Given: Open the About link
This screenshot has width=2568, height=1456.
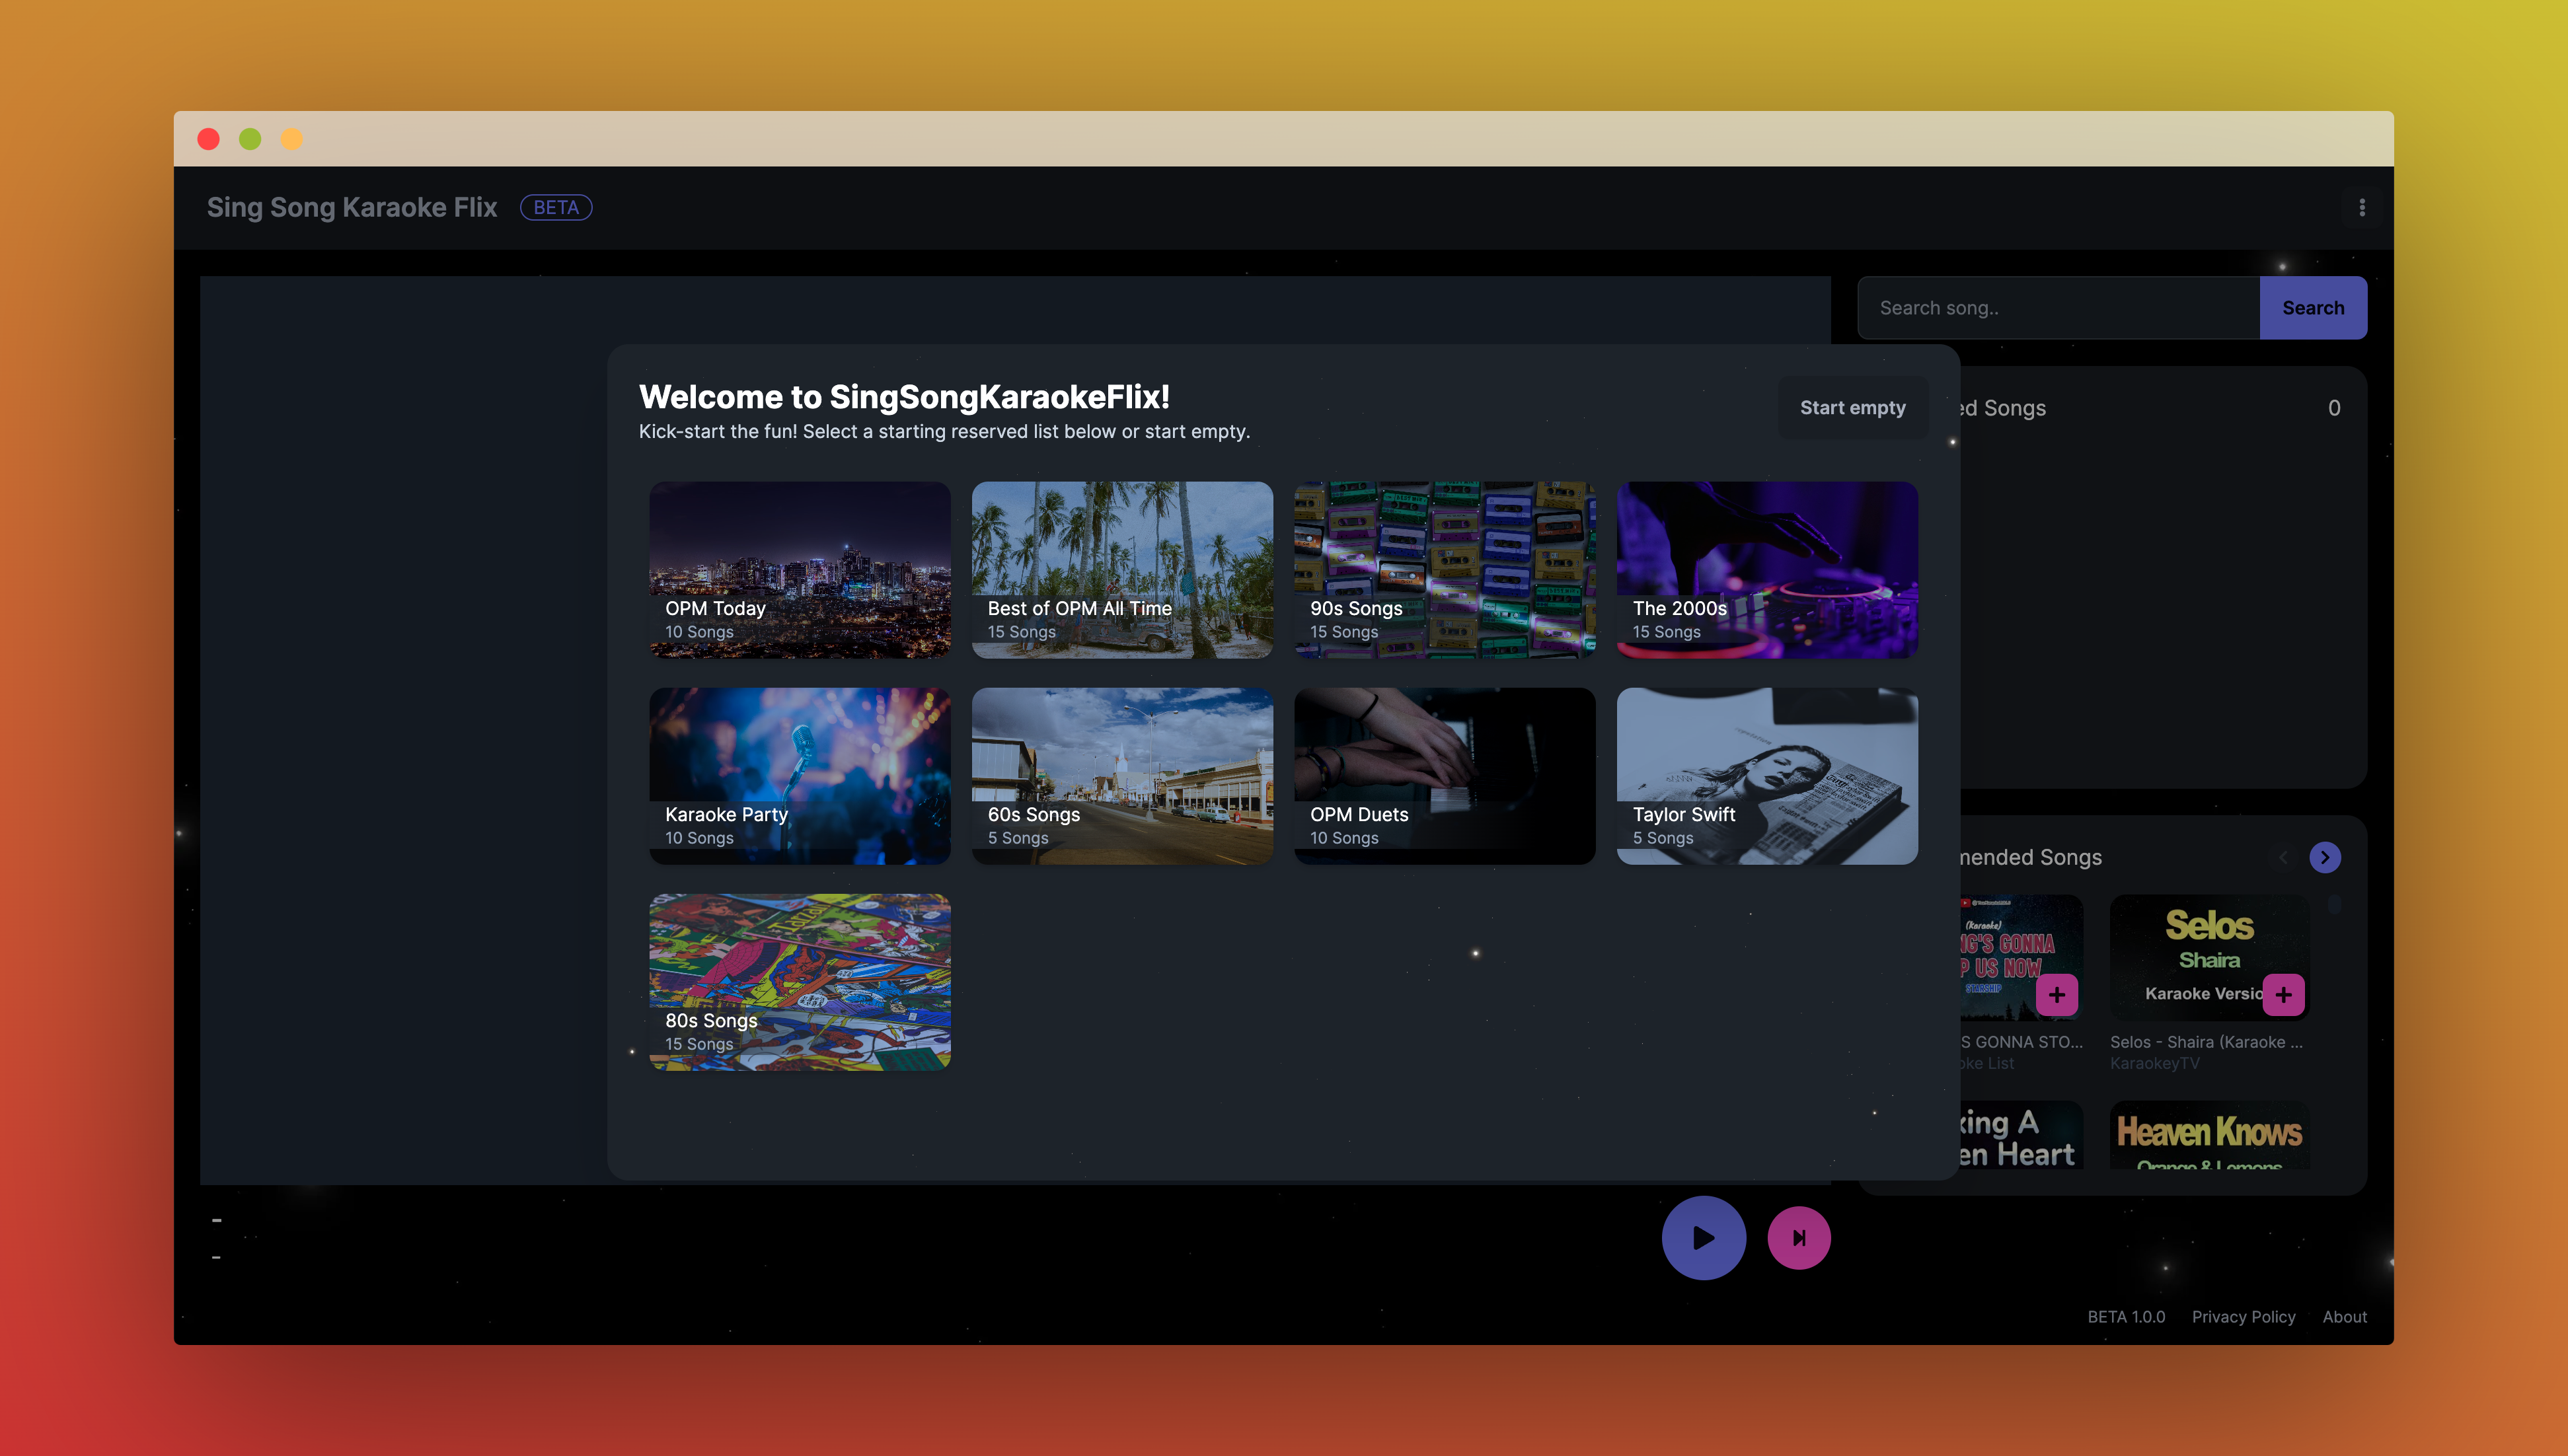Looking at the screenshot, I should [2344, 1317].
